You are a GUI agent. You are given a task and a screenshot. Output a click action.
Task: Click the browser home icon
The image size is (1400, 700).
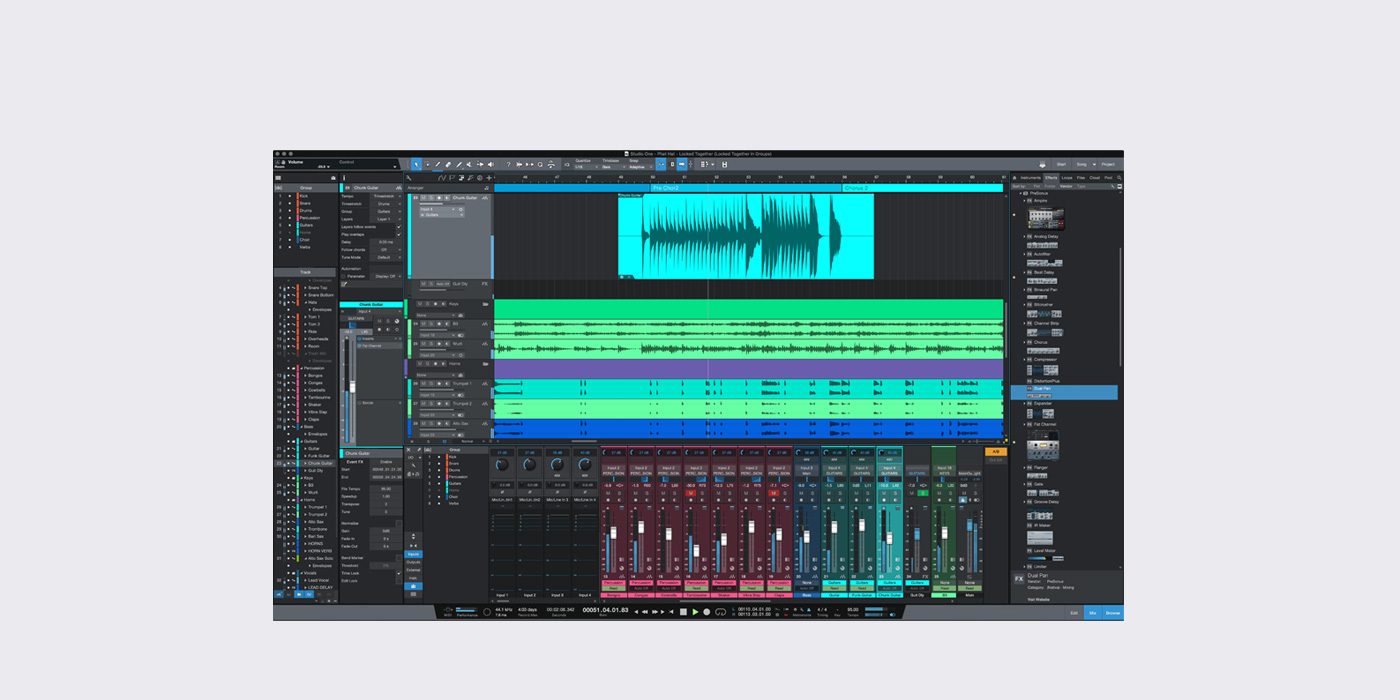coord(1014,178)
